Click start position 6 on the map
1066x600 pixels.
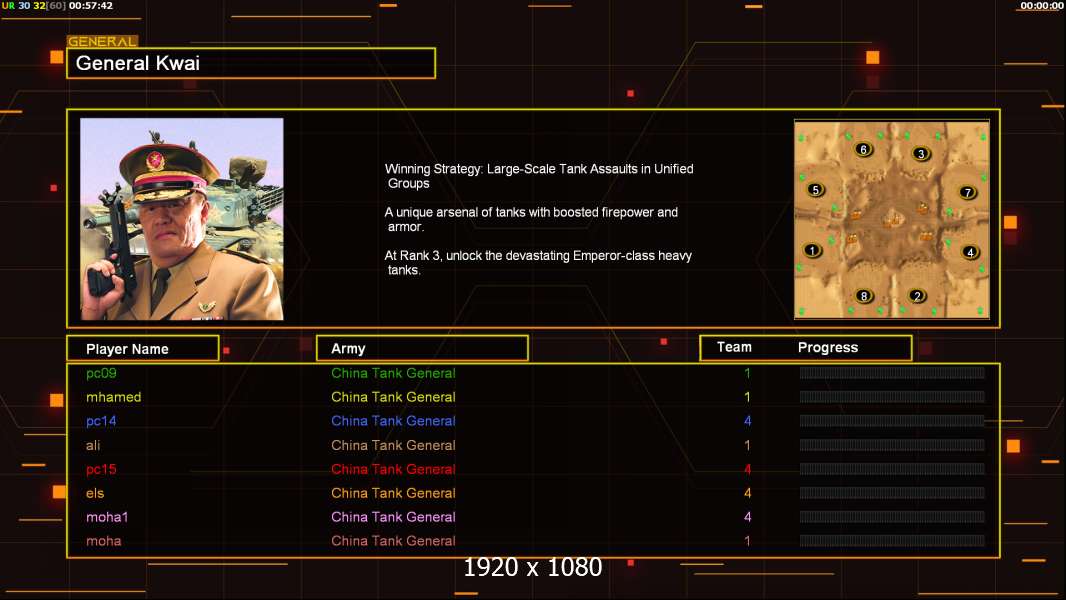tap(863, 149)
